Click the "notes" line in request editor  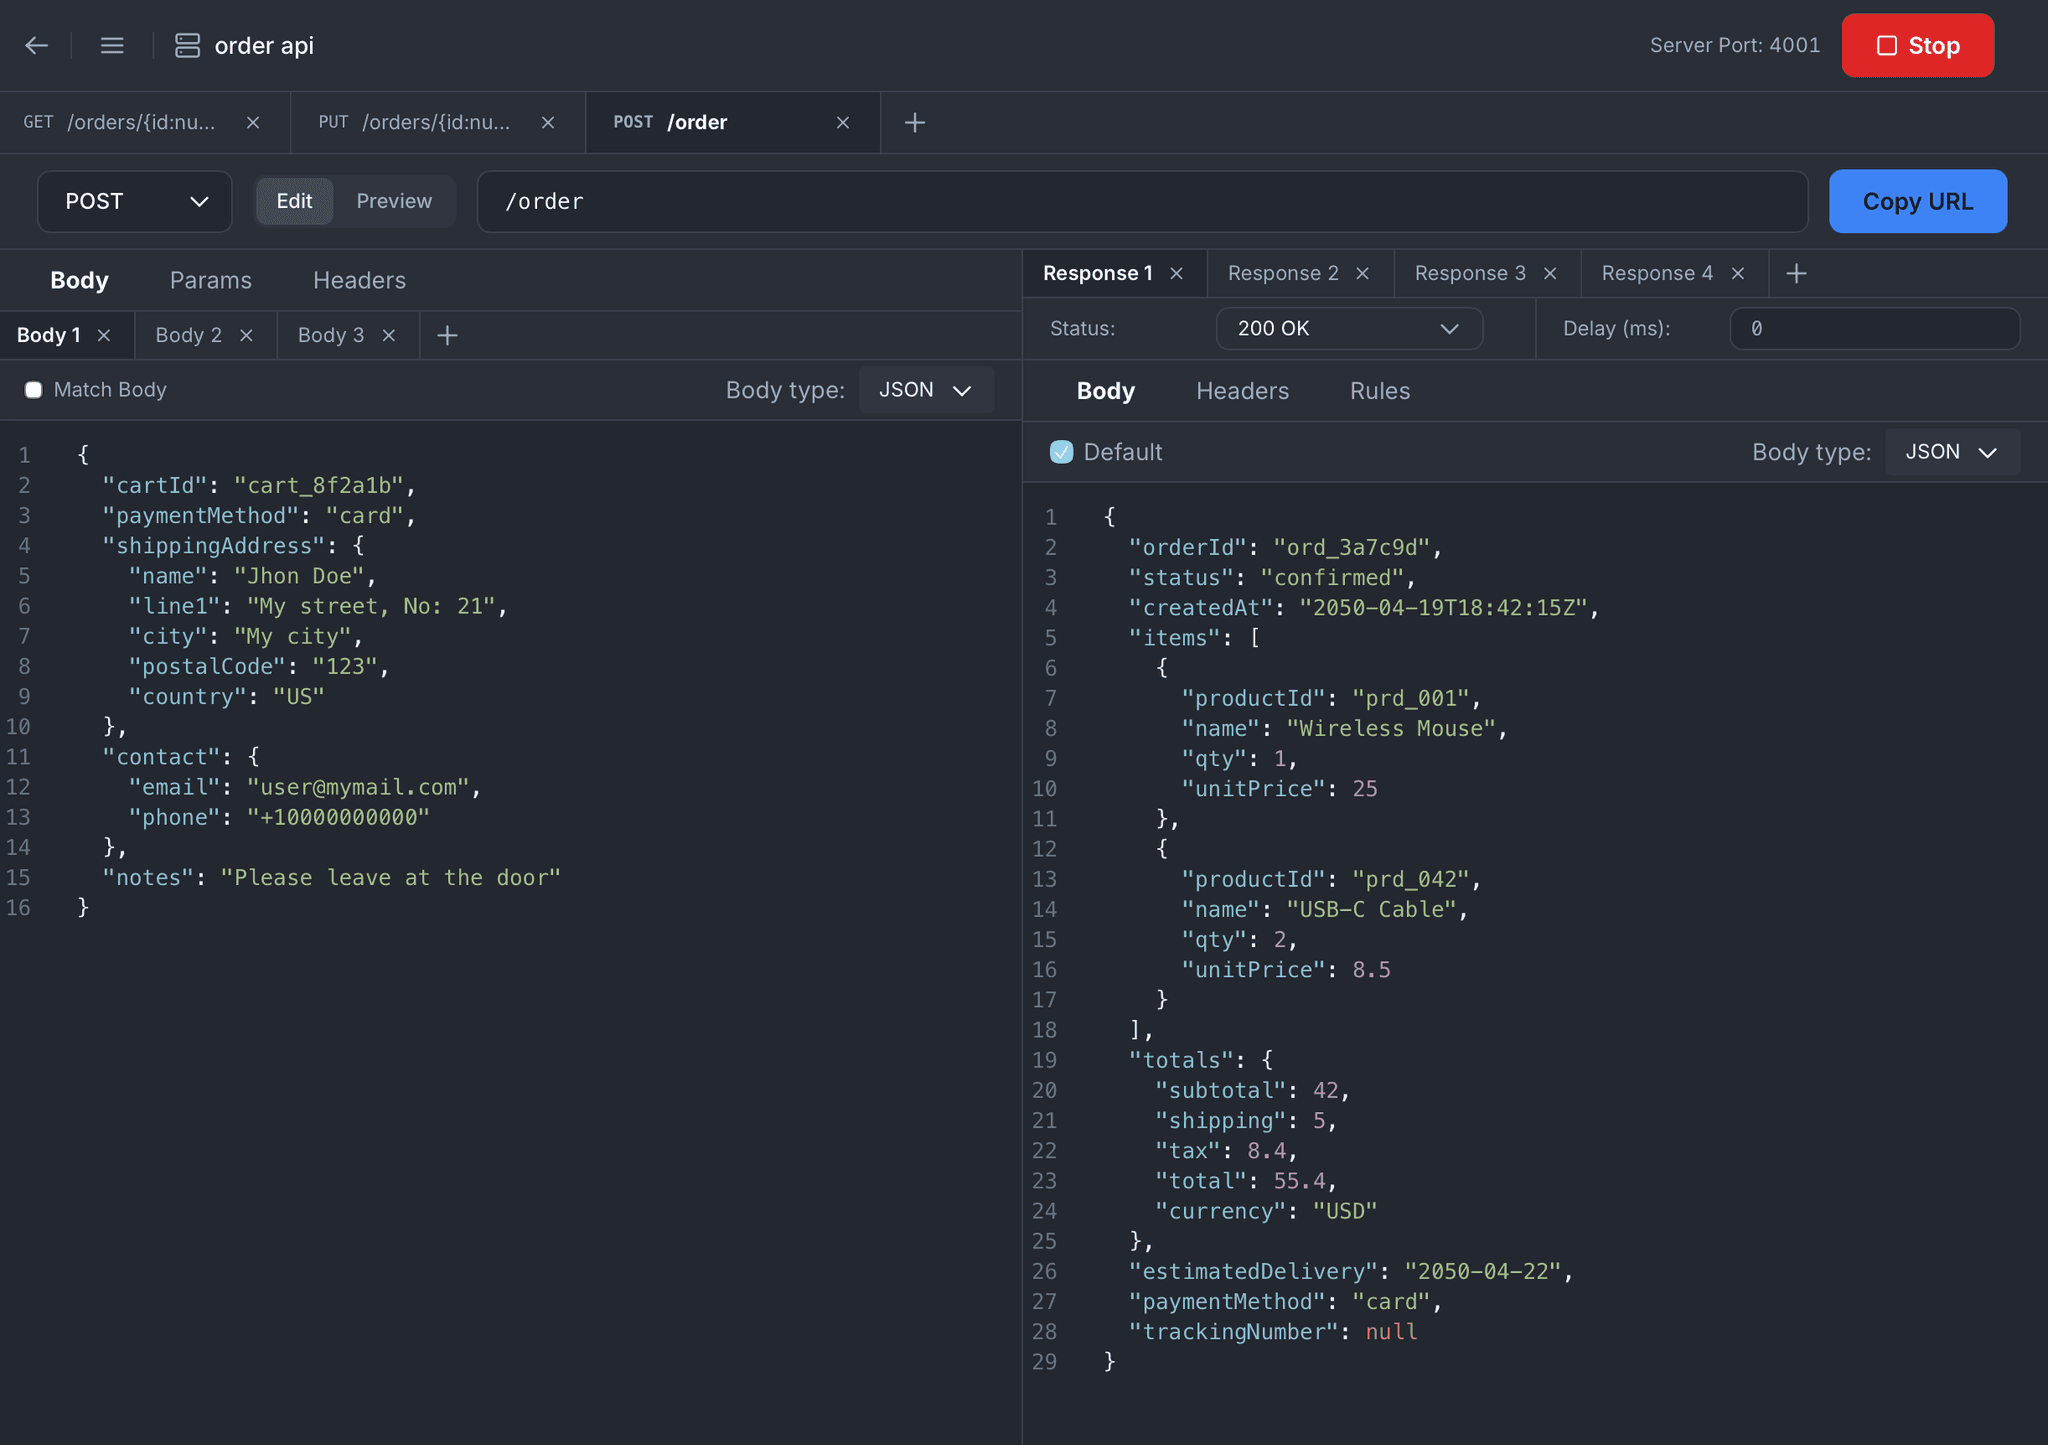tap(331, 877)
